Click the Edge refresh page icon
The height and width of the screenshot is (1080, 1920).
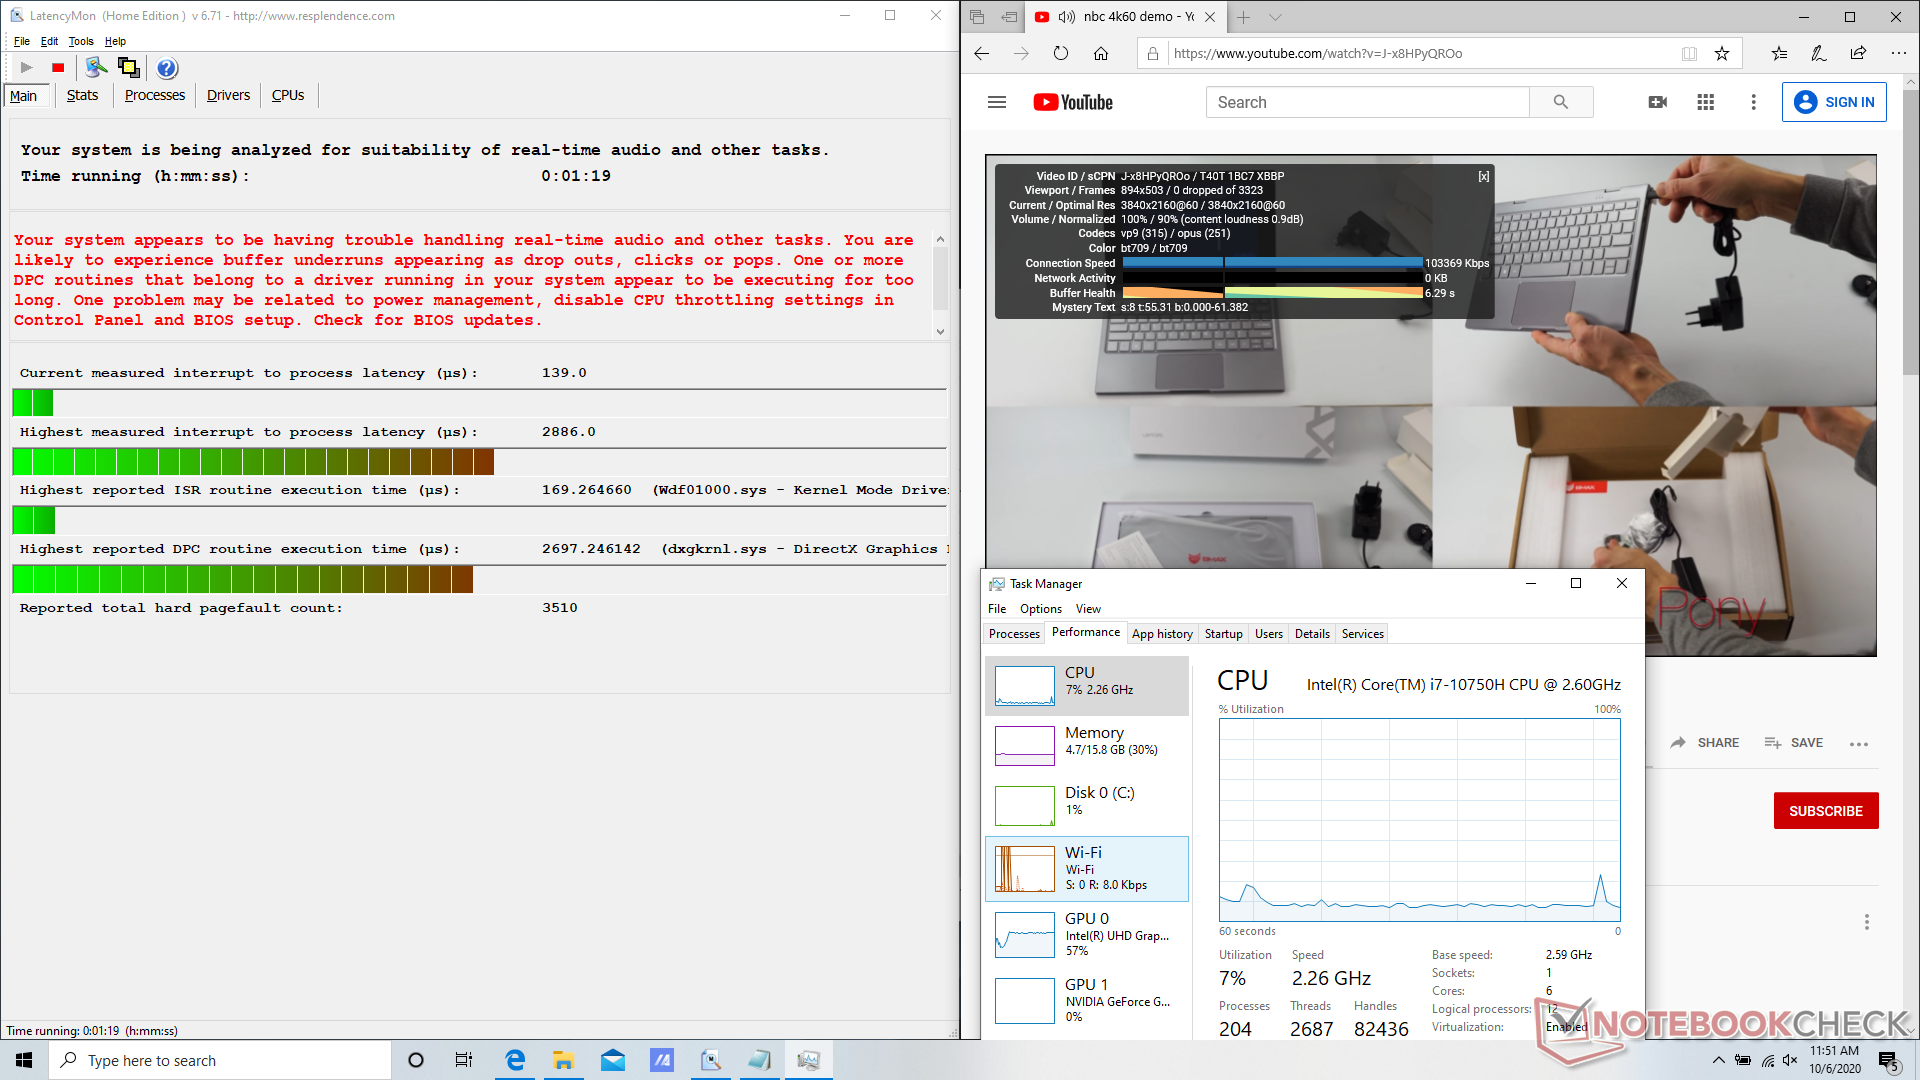[1061, 54]
